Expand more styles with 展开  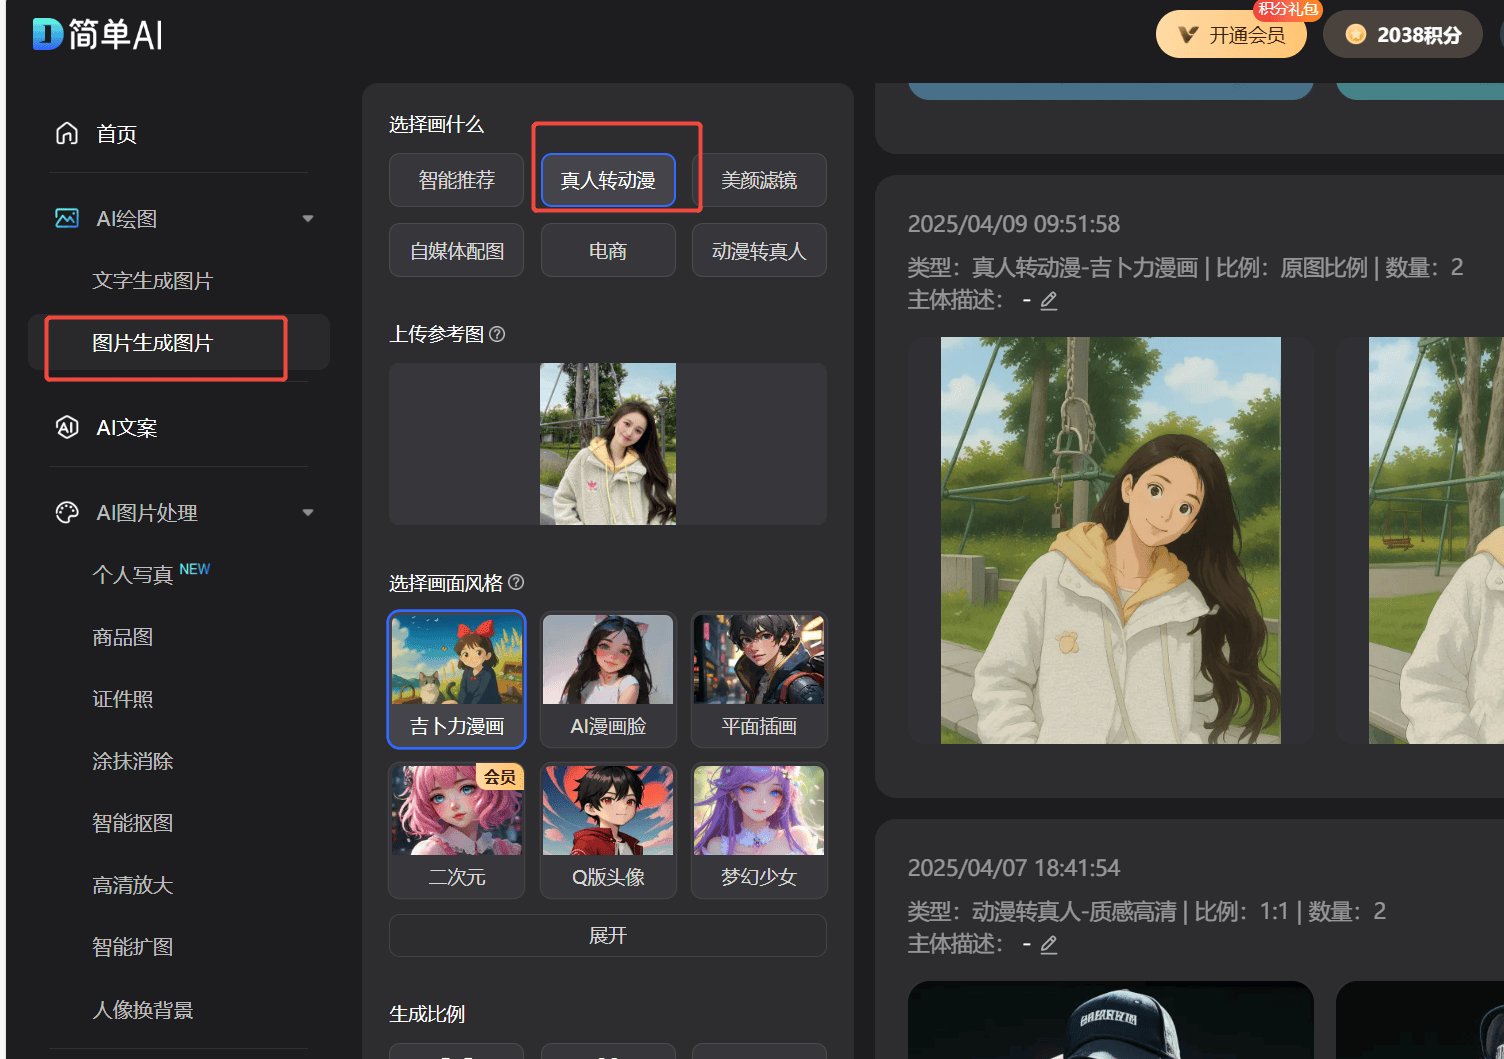pos(608,936)
